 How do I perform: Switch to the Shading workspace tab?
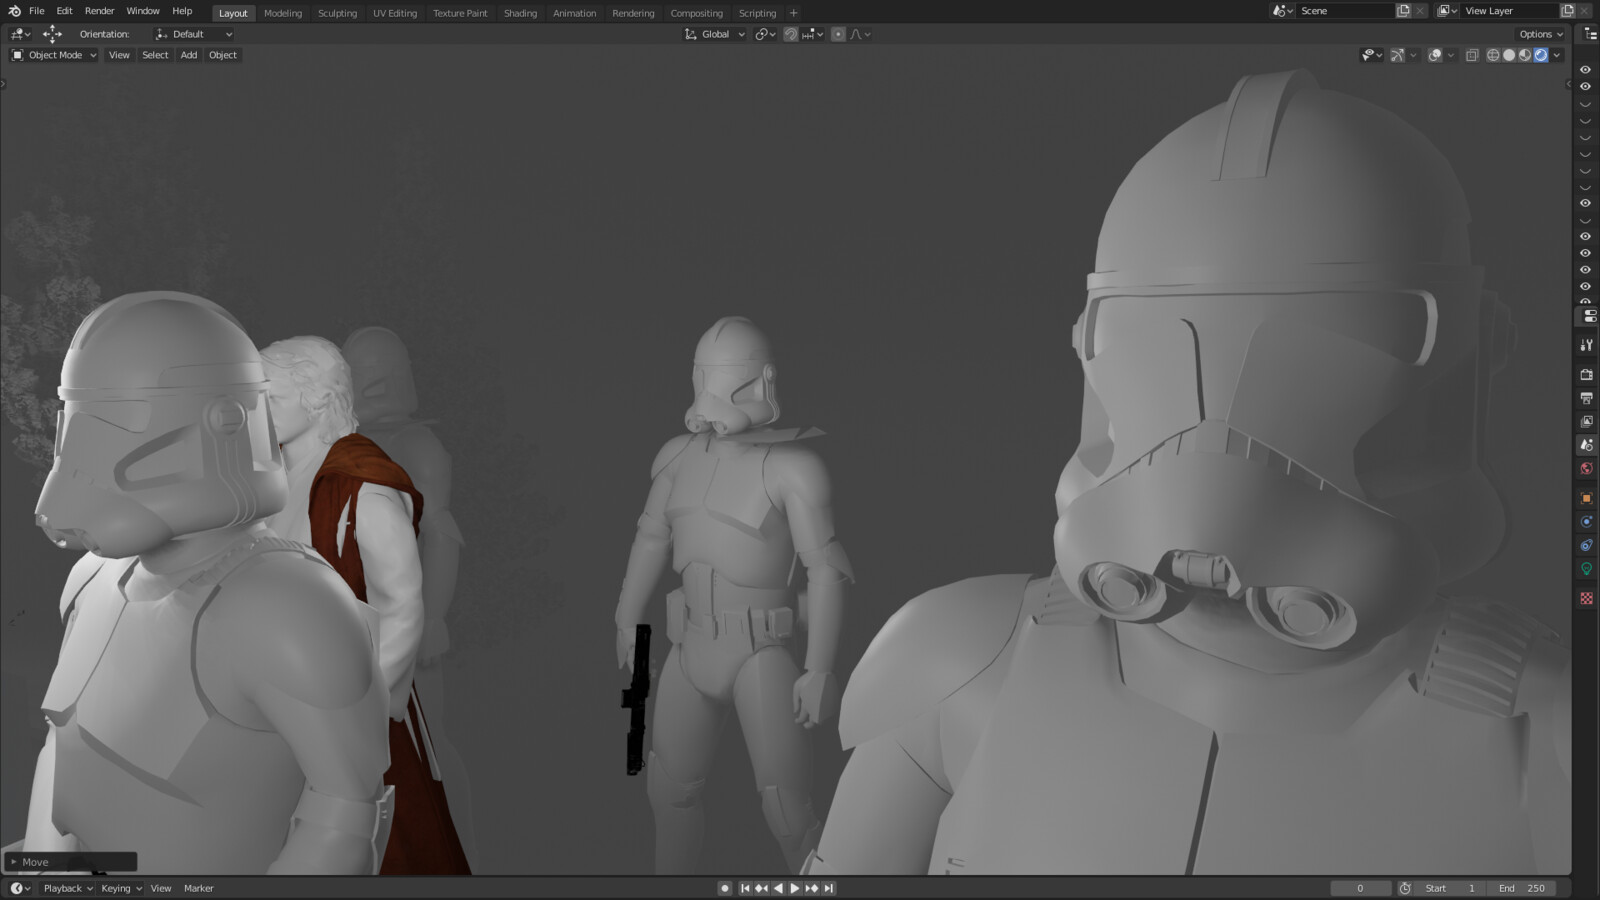click(520, 13)
